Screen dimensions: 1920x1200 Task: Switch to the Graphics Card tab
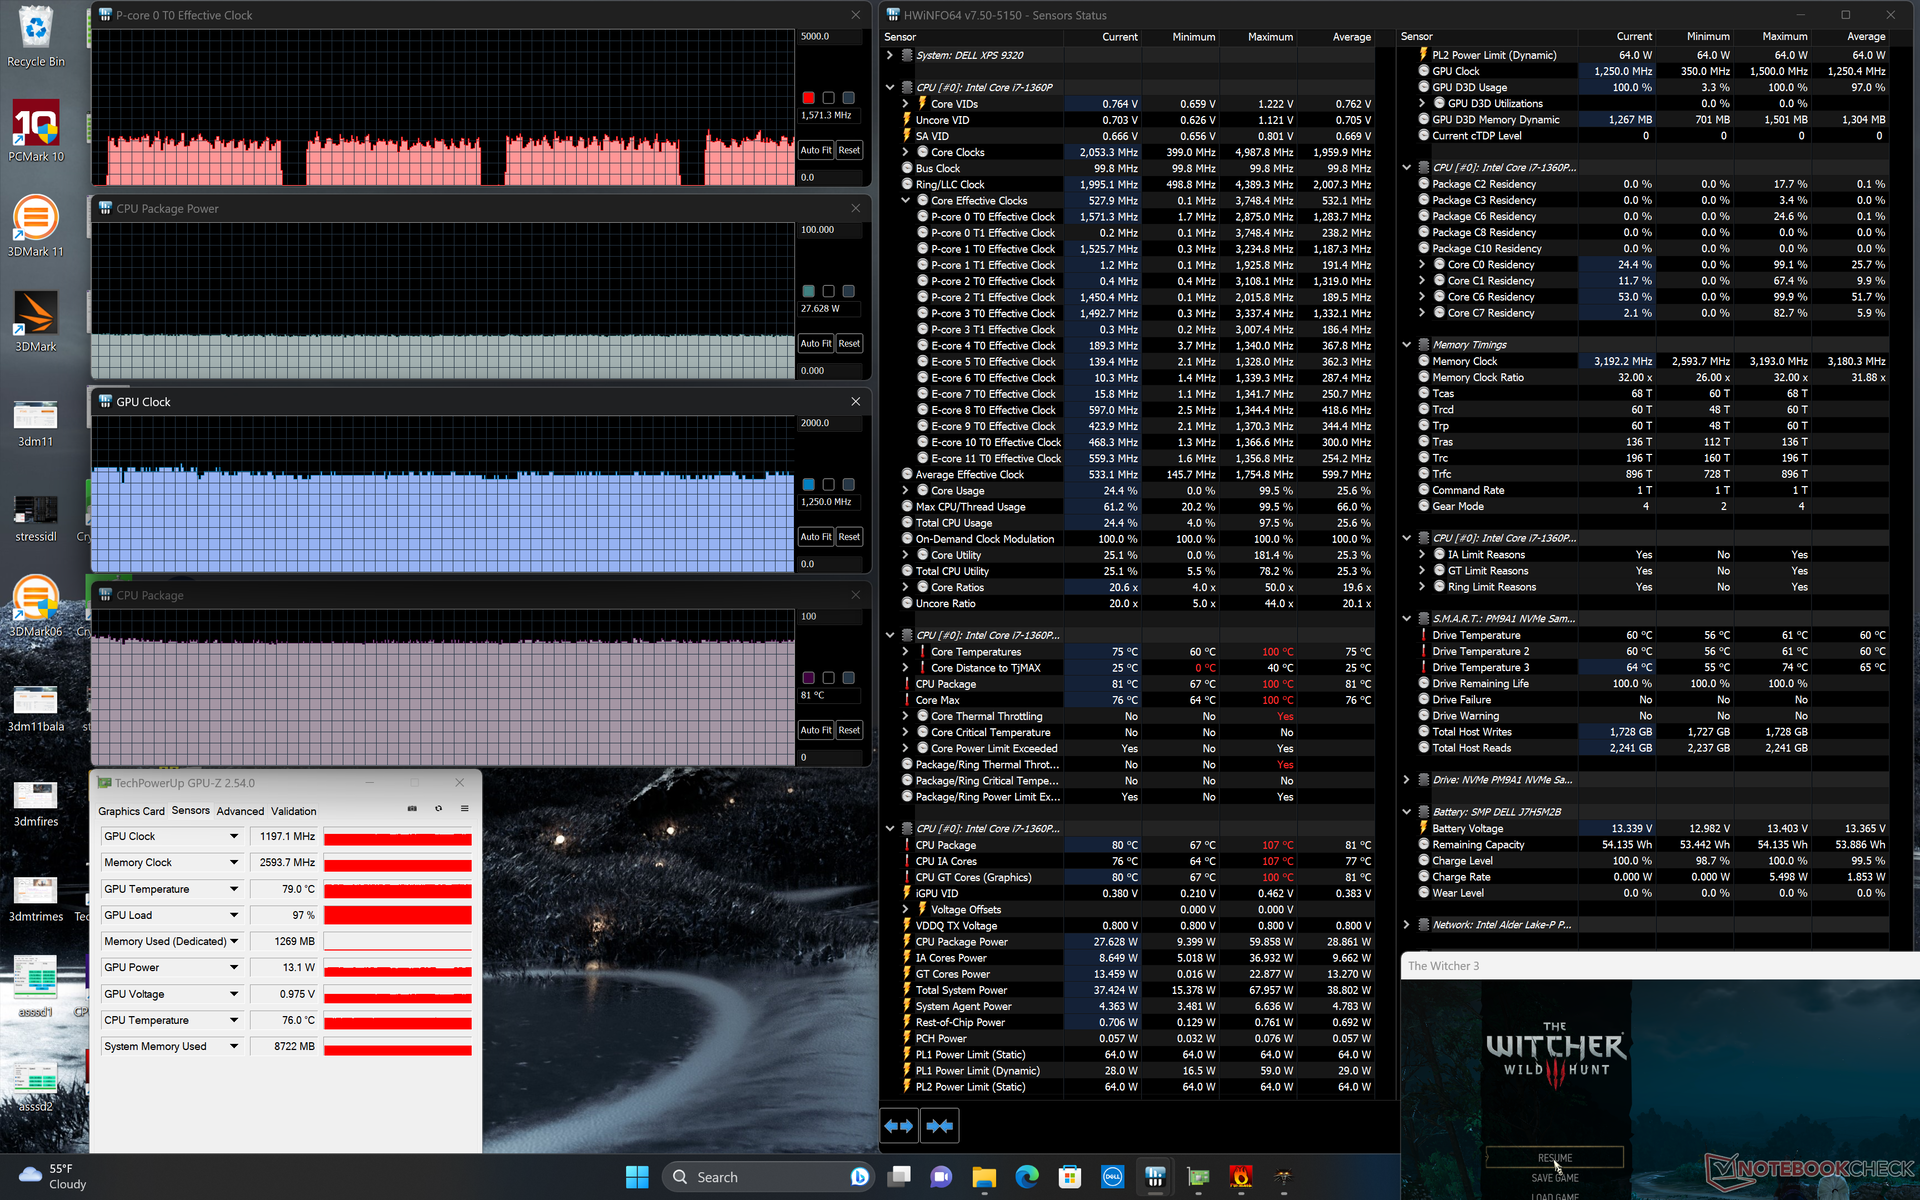pos(131,811)
